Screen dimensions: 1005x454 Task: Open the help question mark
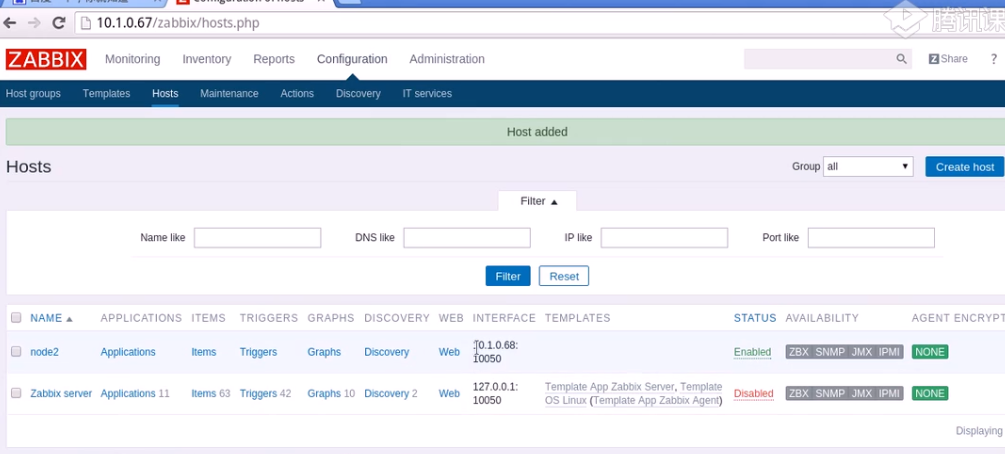tap(994, 59)
